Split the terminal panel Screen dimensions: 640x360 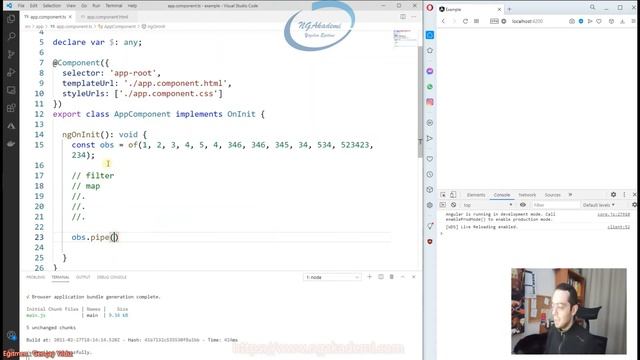click(380, 277)
